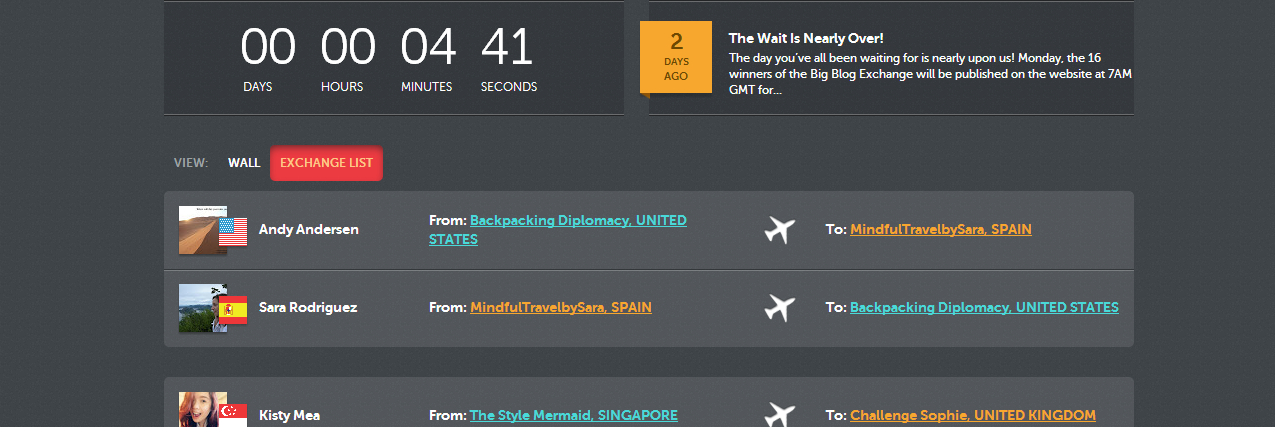Click the Singapore flag icon

click(233, 413)
